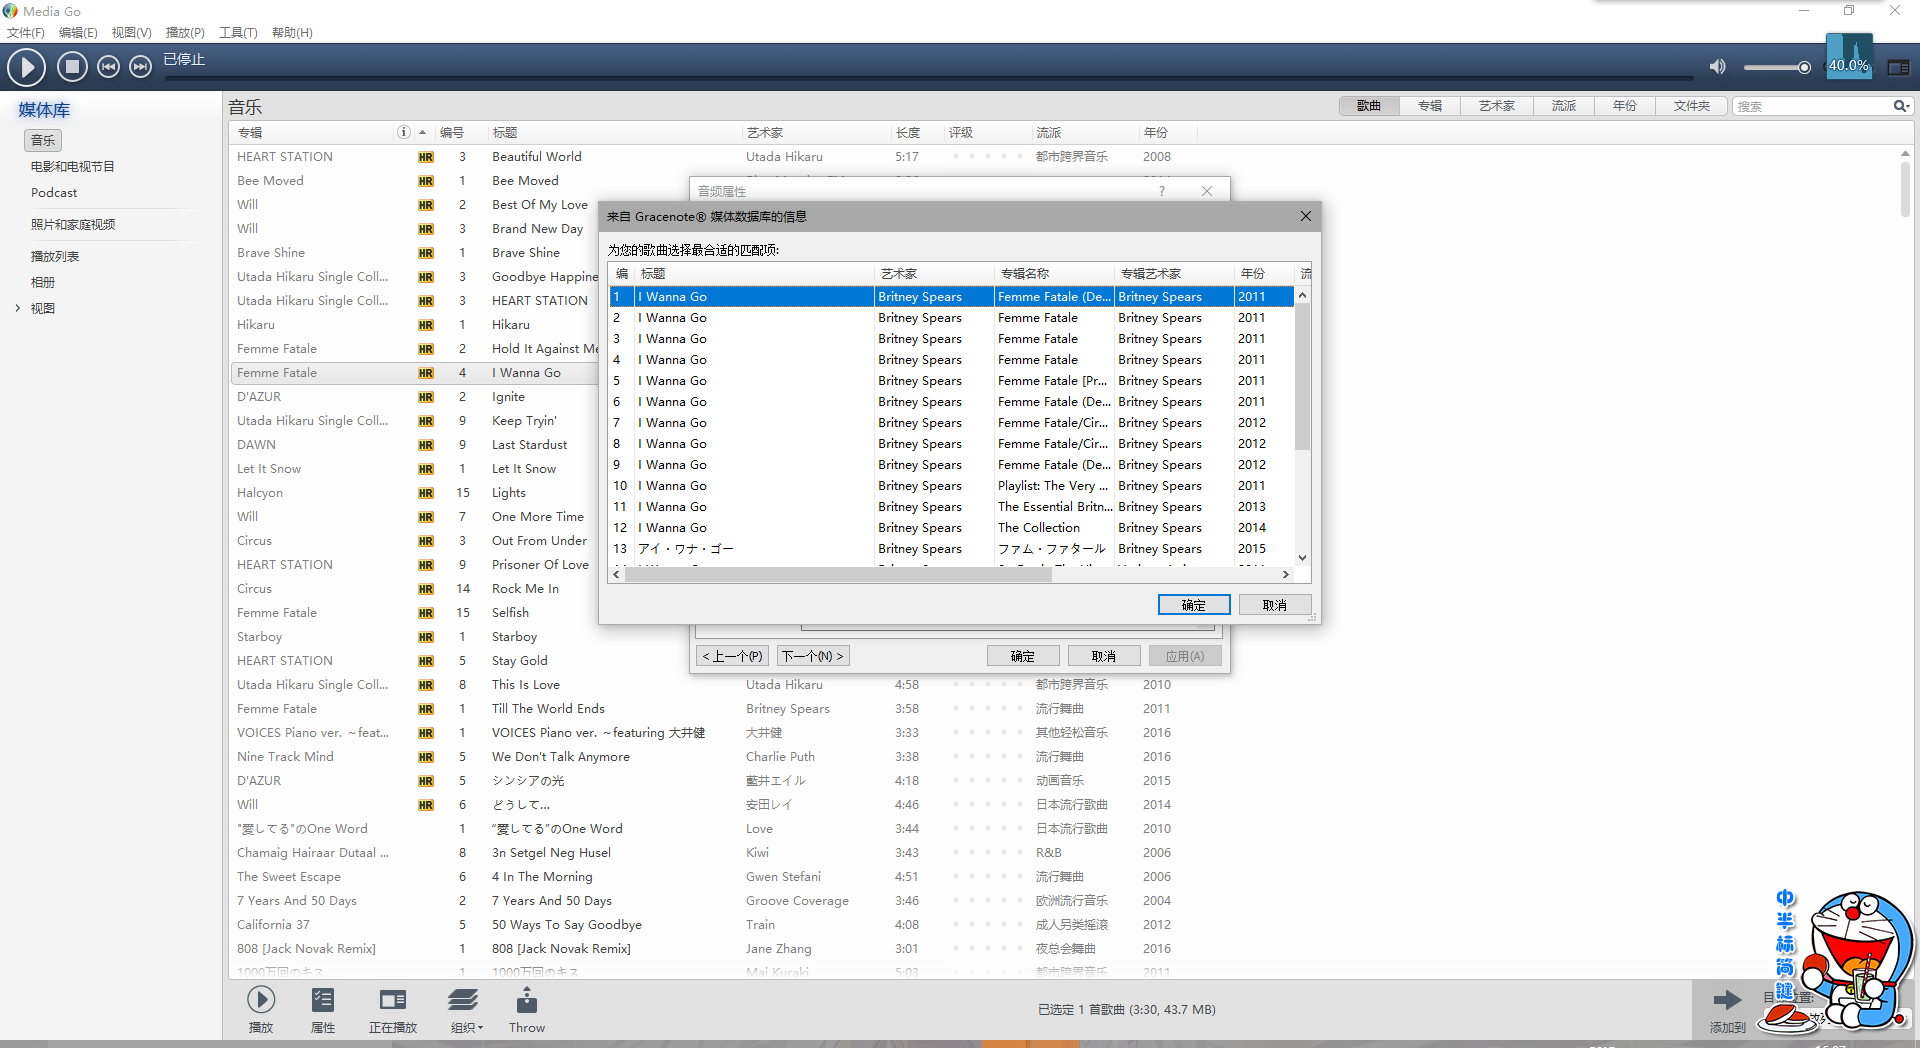Sort Gracenote list by 年份 column
This screenshot has width=1920, height=1048.
[1264, 273]
